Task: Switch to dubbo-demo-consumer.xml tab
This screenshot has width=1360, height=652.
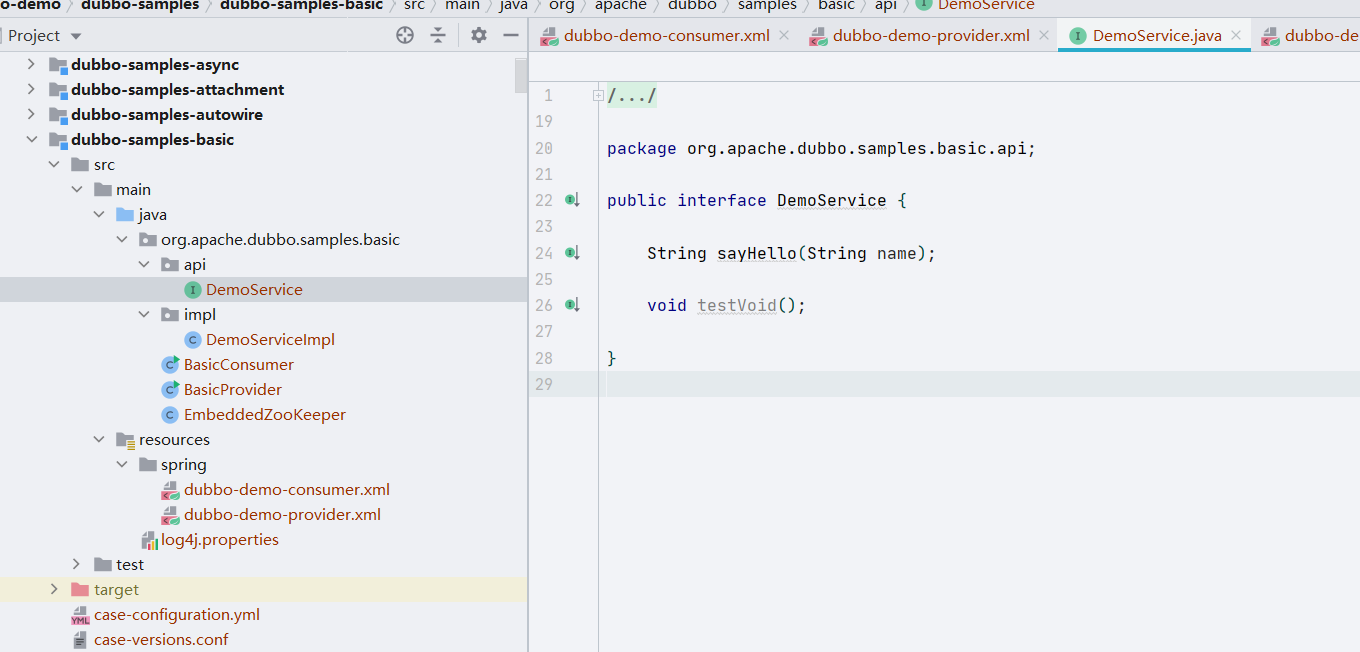Action: 666,36
